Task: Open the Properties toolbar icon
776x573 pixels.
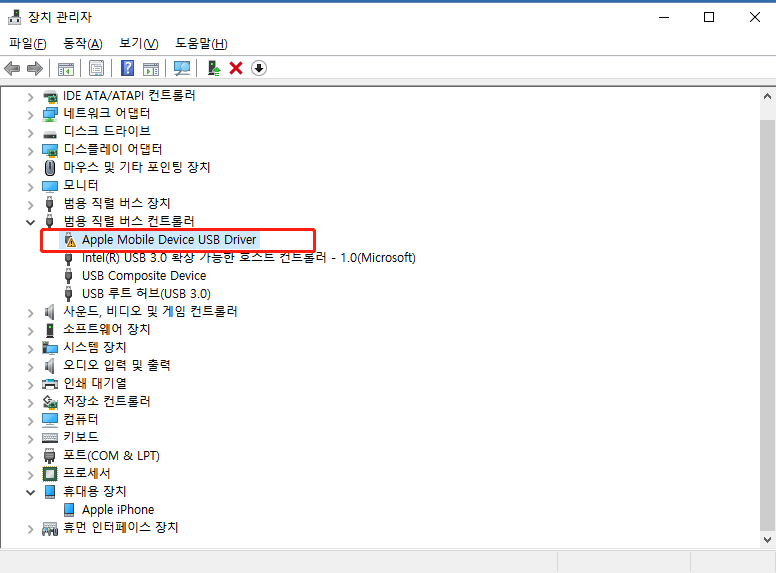Action: (x=97, y=68)
